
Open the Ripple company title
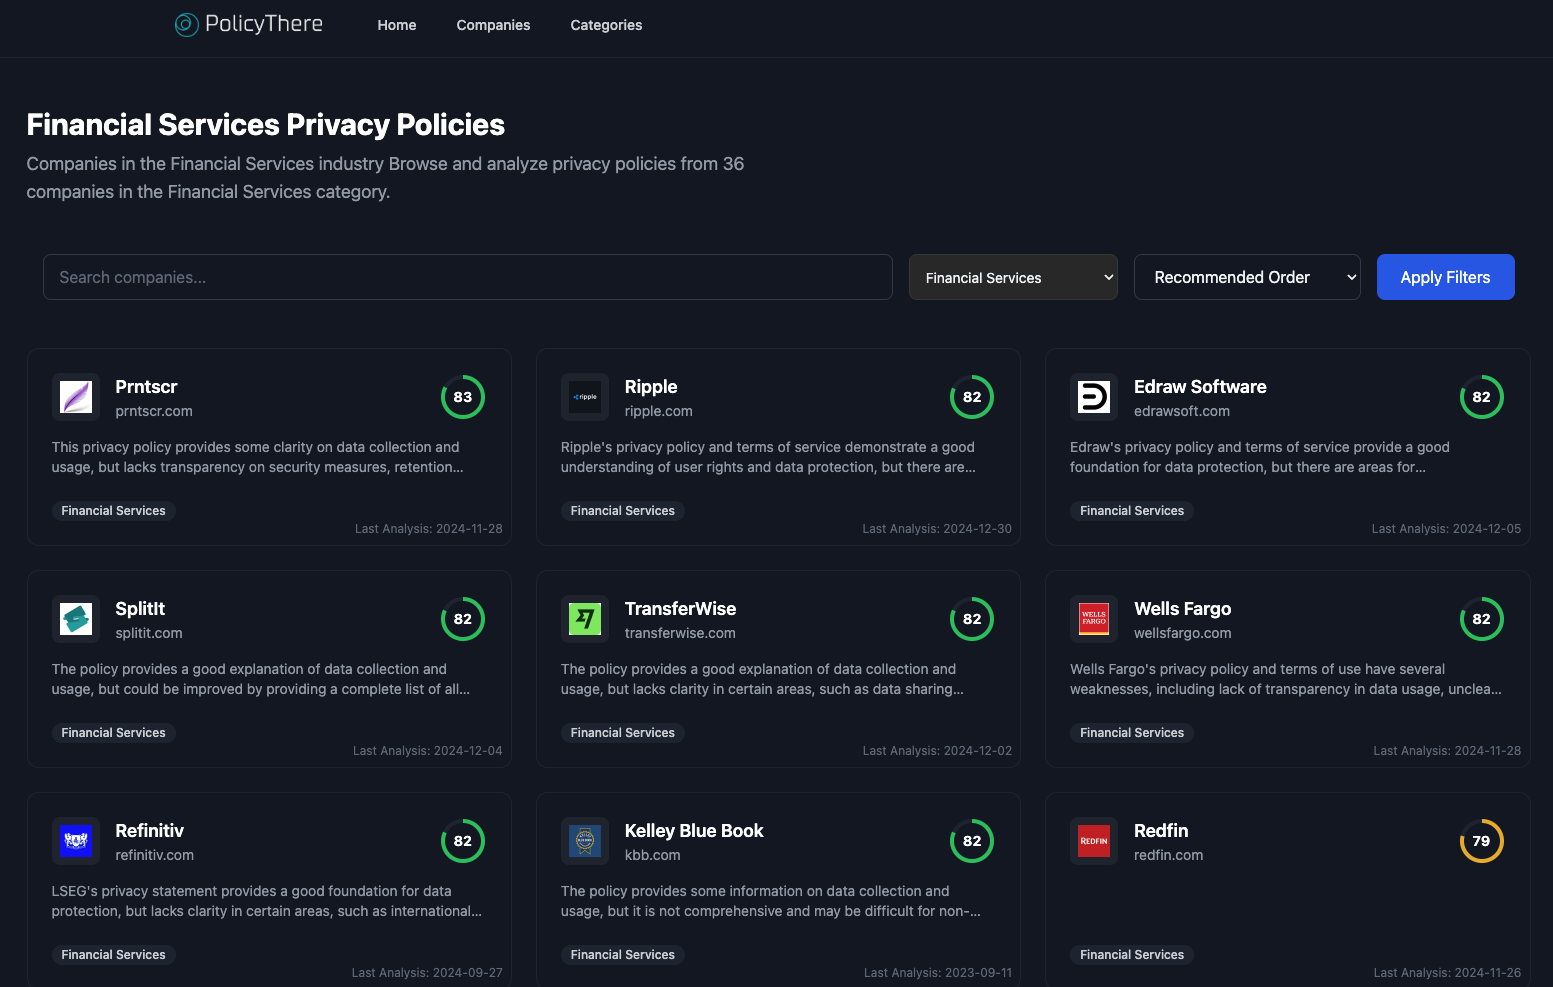click(651, 387)
